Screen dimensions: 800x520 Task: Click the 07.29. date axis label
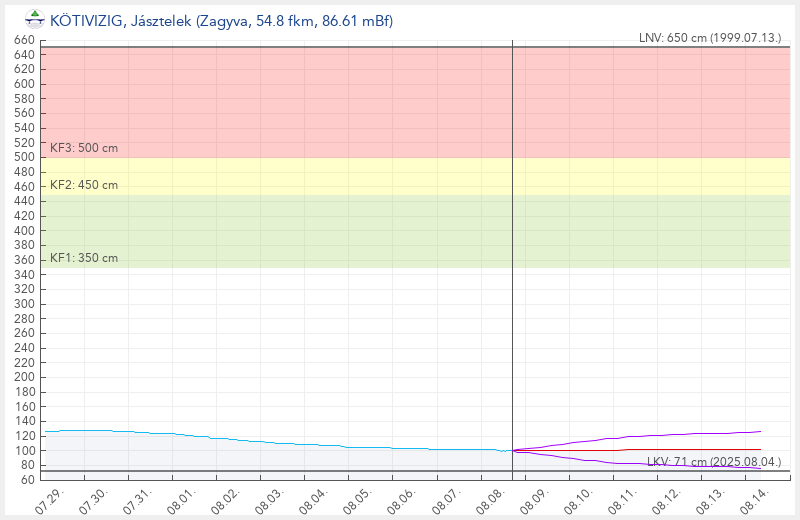[47, 501]
